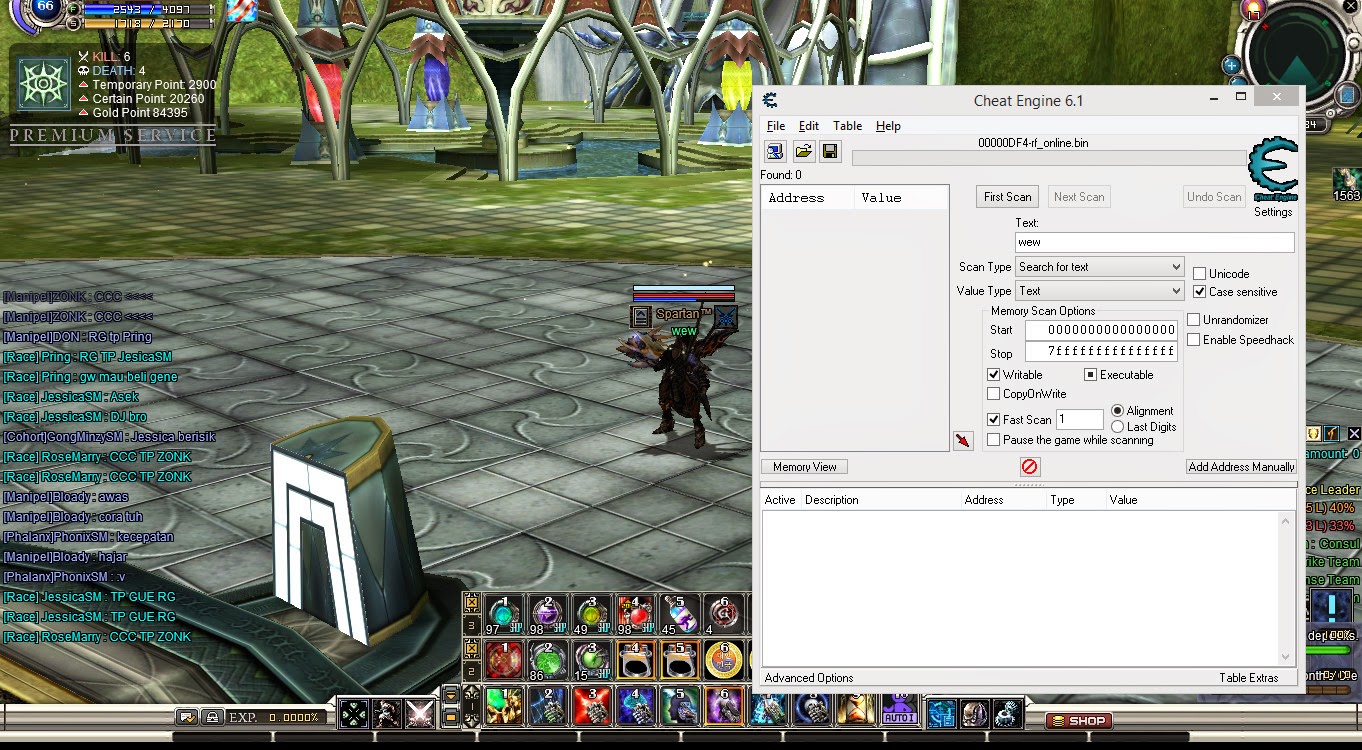Click the Stop address field
1362x750 pixels.
(x=1101, y=352)
